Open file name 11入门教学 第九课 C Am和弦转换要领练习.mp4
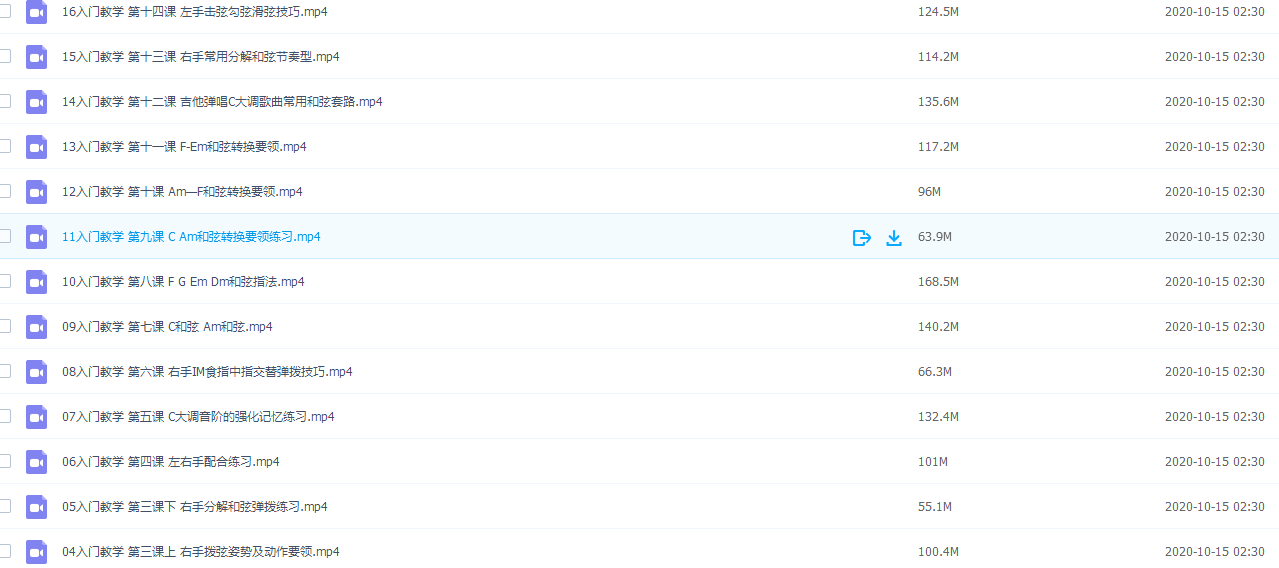This screenshot has width=1279, height=568. point(191,237)
